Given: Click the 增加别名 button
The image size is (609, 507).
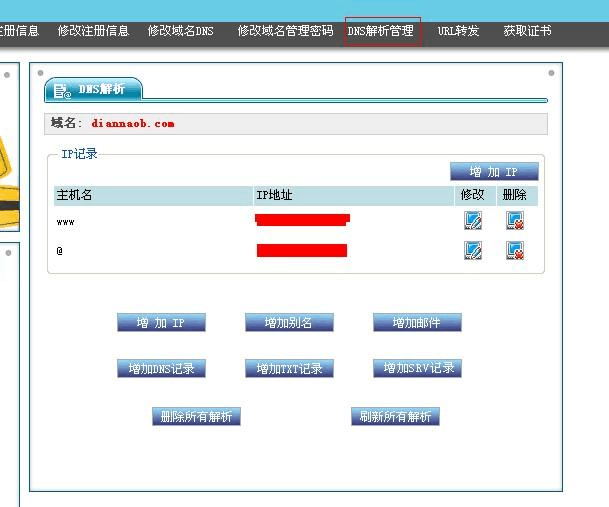Looking at the screenshot, I should click(x=289, y=323).
